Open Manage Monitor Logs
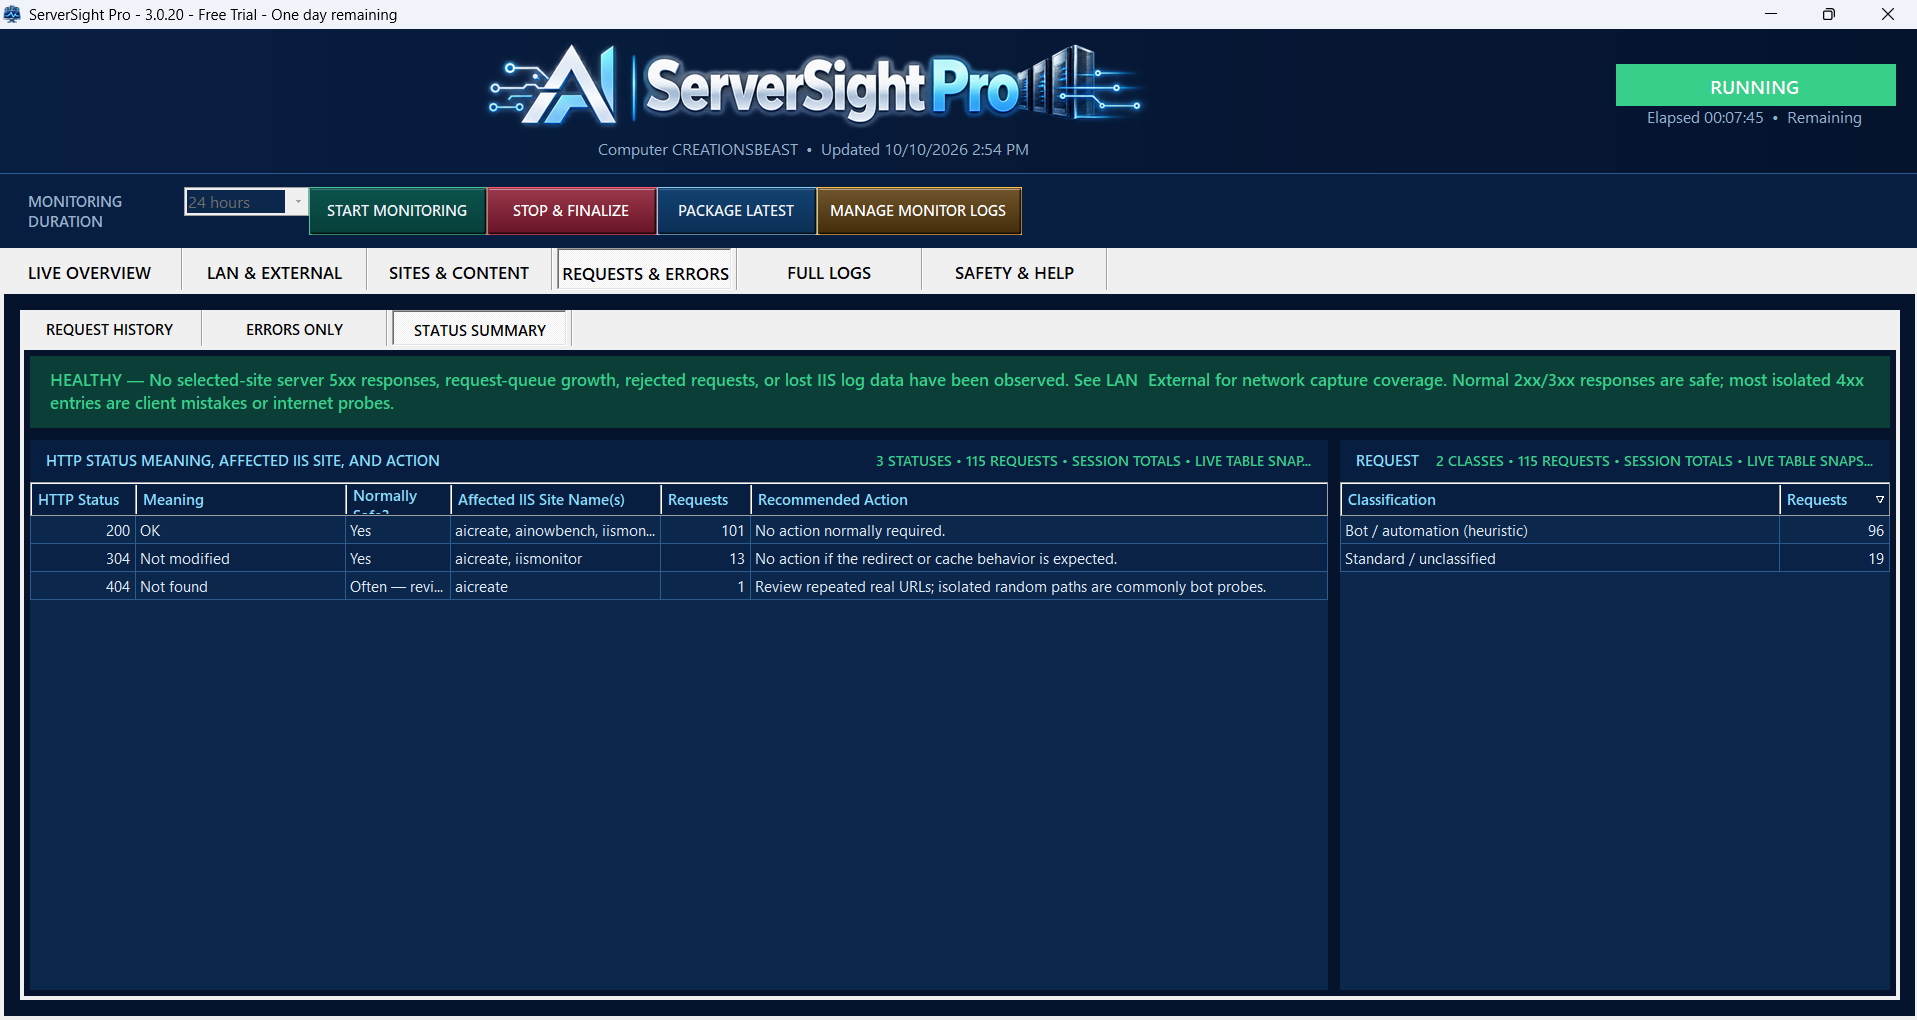The width and height of the screenshot is (1917, 1020). point(918,211)
